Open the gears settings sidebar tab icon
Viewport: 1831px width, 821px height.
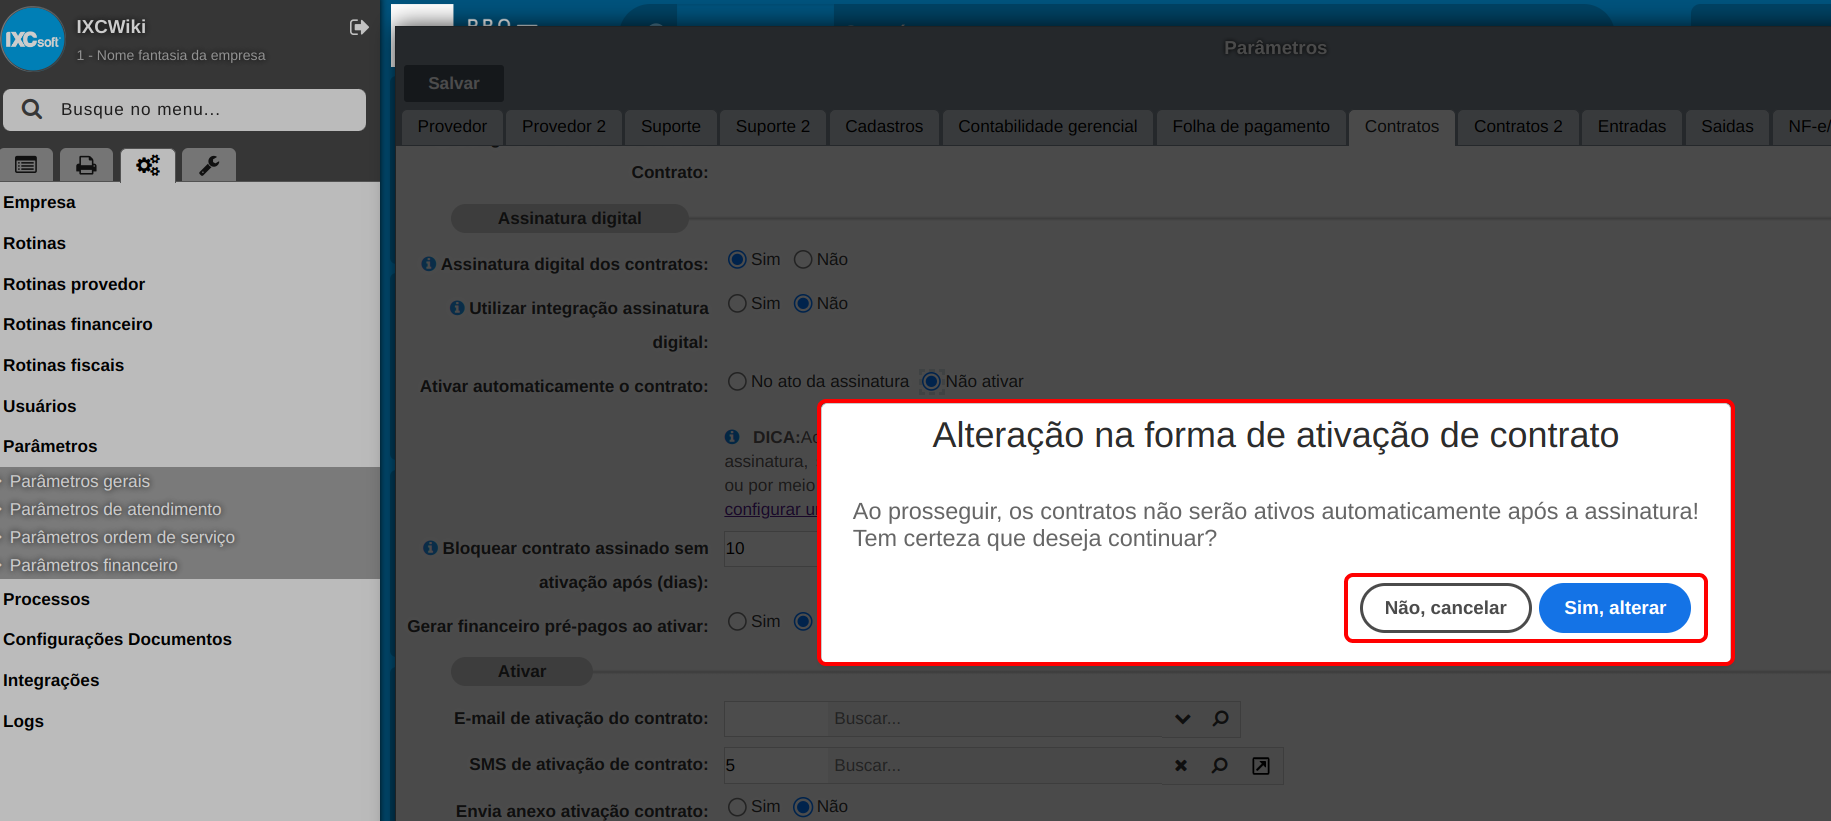[148, 165]
